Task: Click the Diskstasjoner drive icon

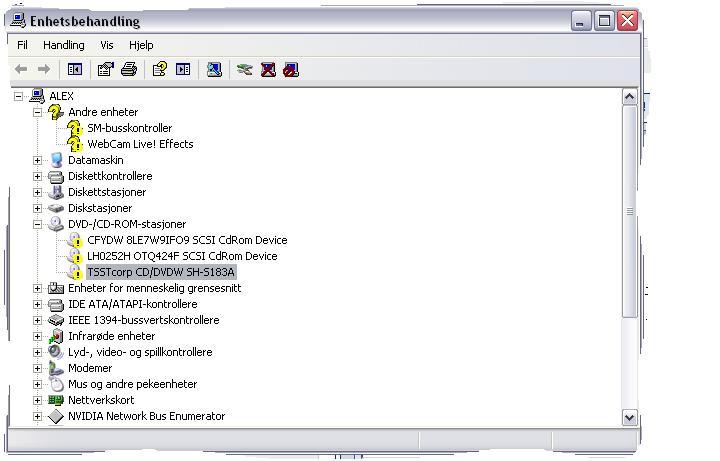Action: point(56,208)
